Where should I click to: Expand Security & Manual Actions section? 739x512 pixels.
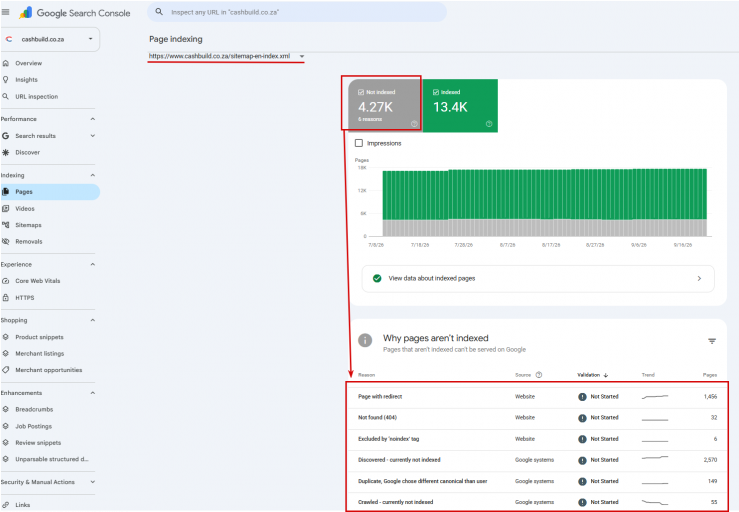[48, 482]
